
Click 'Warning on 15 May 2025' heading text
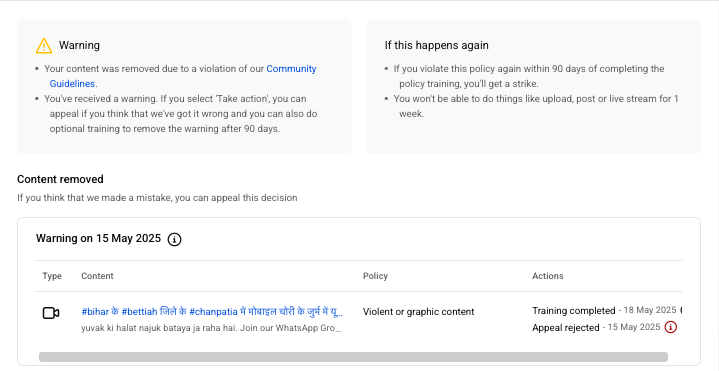pos(99,238)
